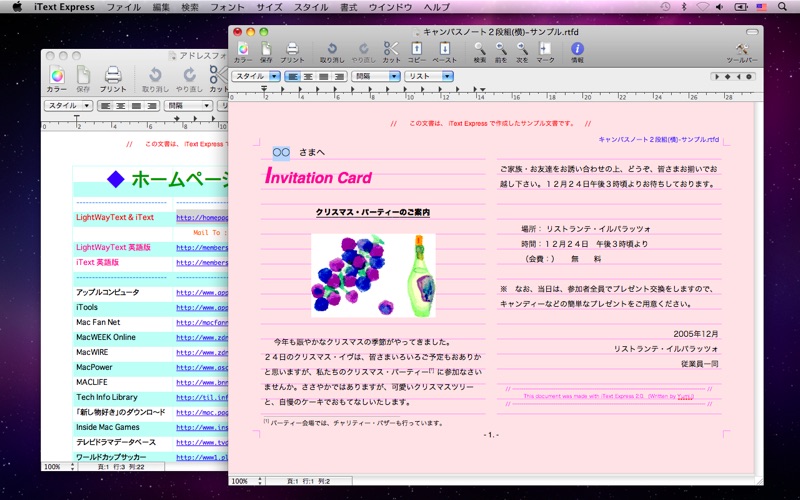Open the フォント menu
Image resolution: width=800 pixels, height=500 pixels.
[227, 7]
